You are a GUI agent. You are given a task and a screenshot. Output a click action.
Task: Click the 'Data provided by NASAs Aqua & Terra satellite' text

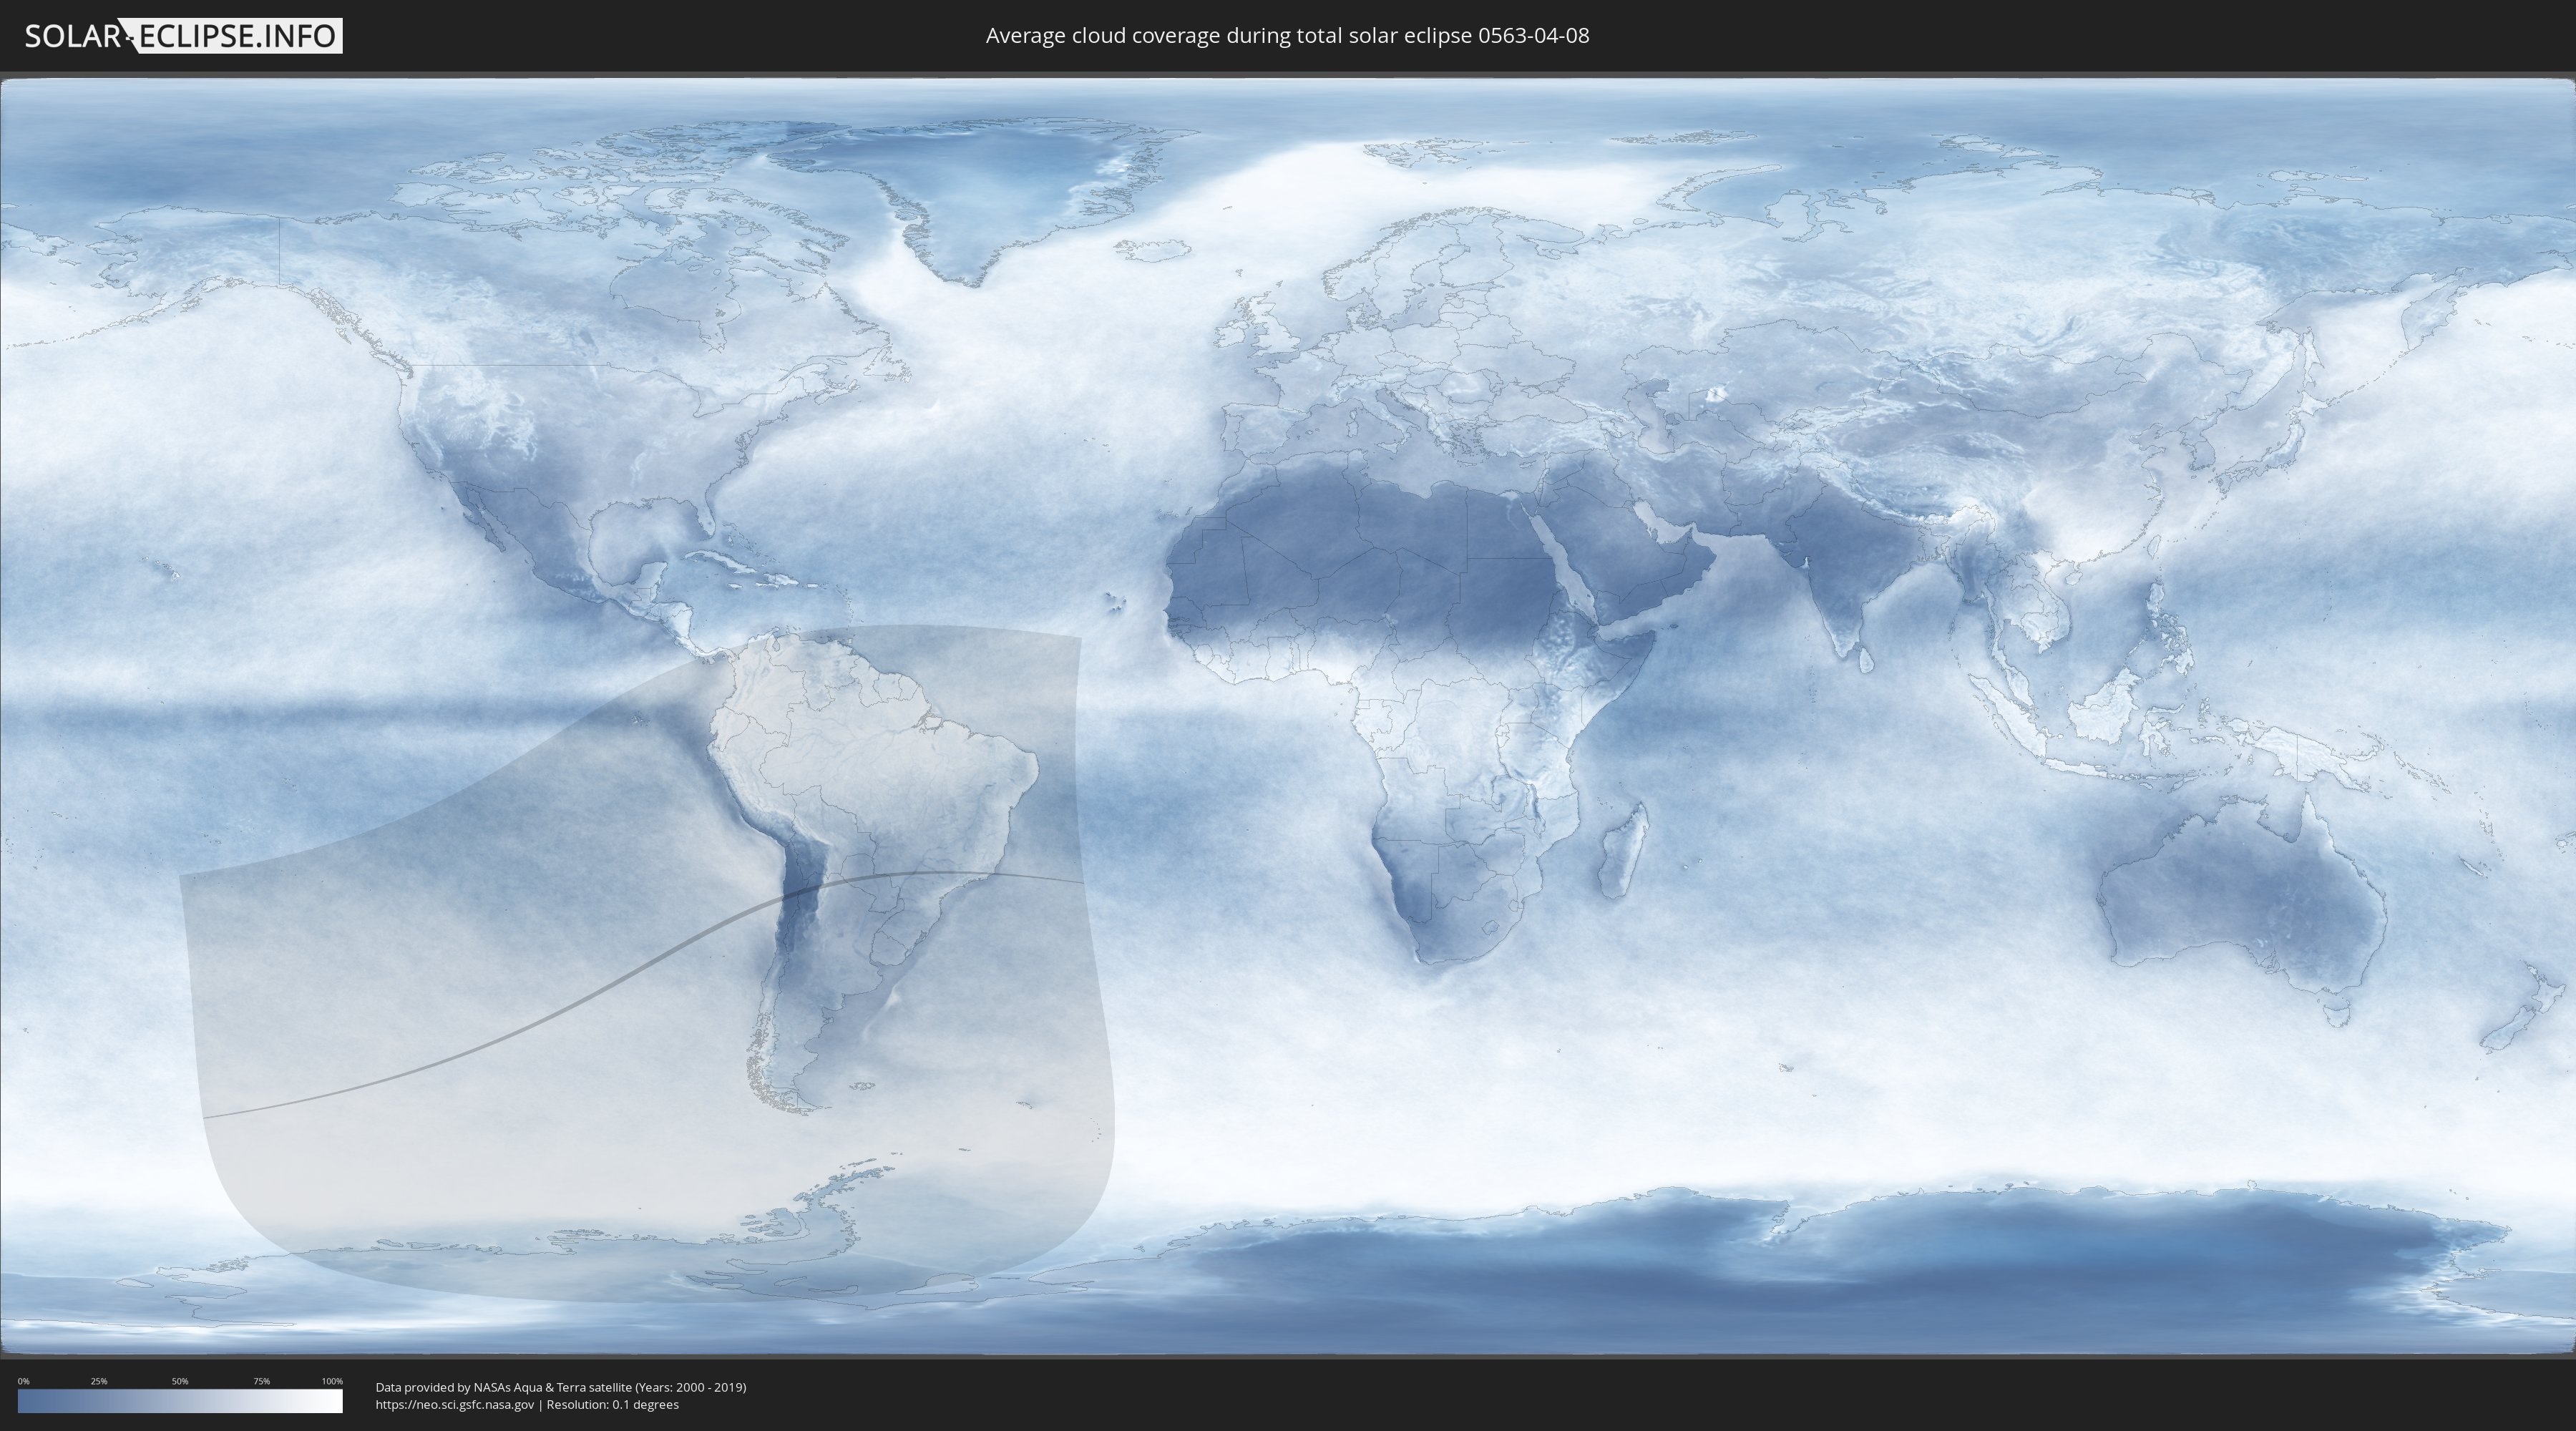(x=503, y=1387)
